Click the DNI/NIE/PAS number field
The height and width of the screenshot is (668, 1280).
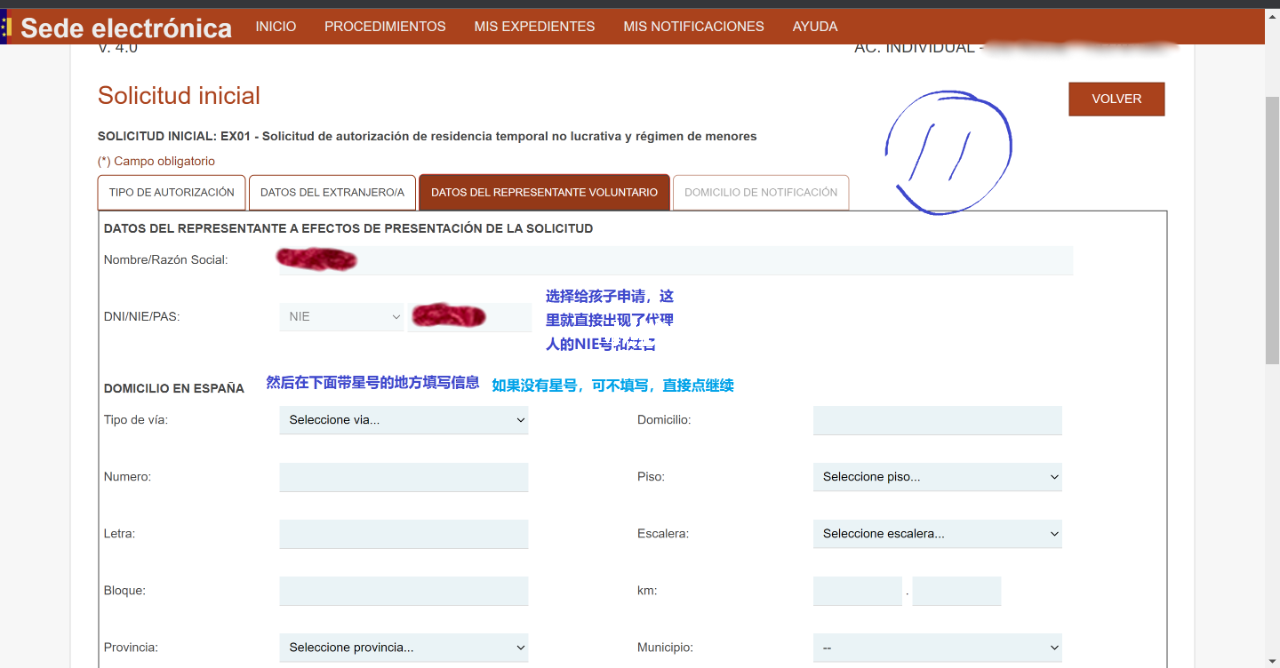coord(470,317)
